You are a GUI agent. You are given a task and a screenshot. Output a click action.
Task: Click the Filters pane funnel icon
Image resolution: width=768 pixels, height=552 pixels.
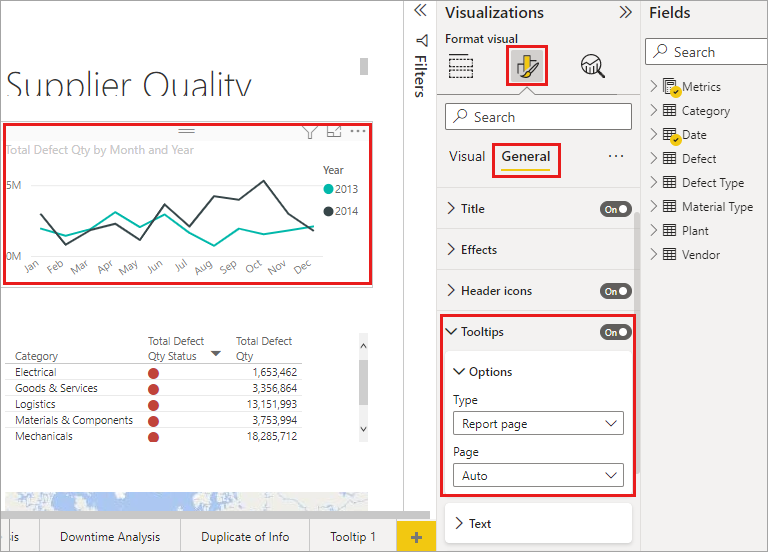422,40
